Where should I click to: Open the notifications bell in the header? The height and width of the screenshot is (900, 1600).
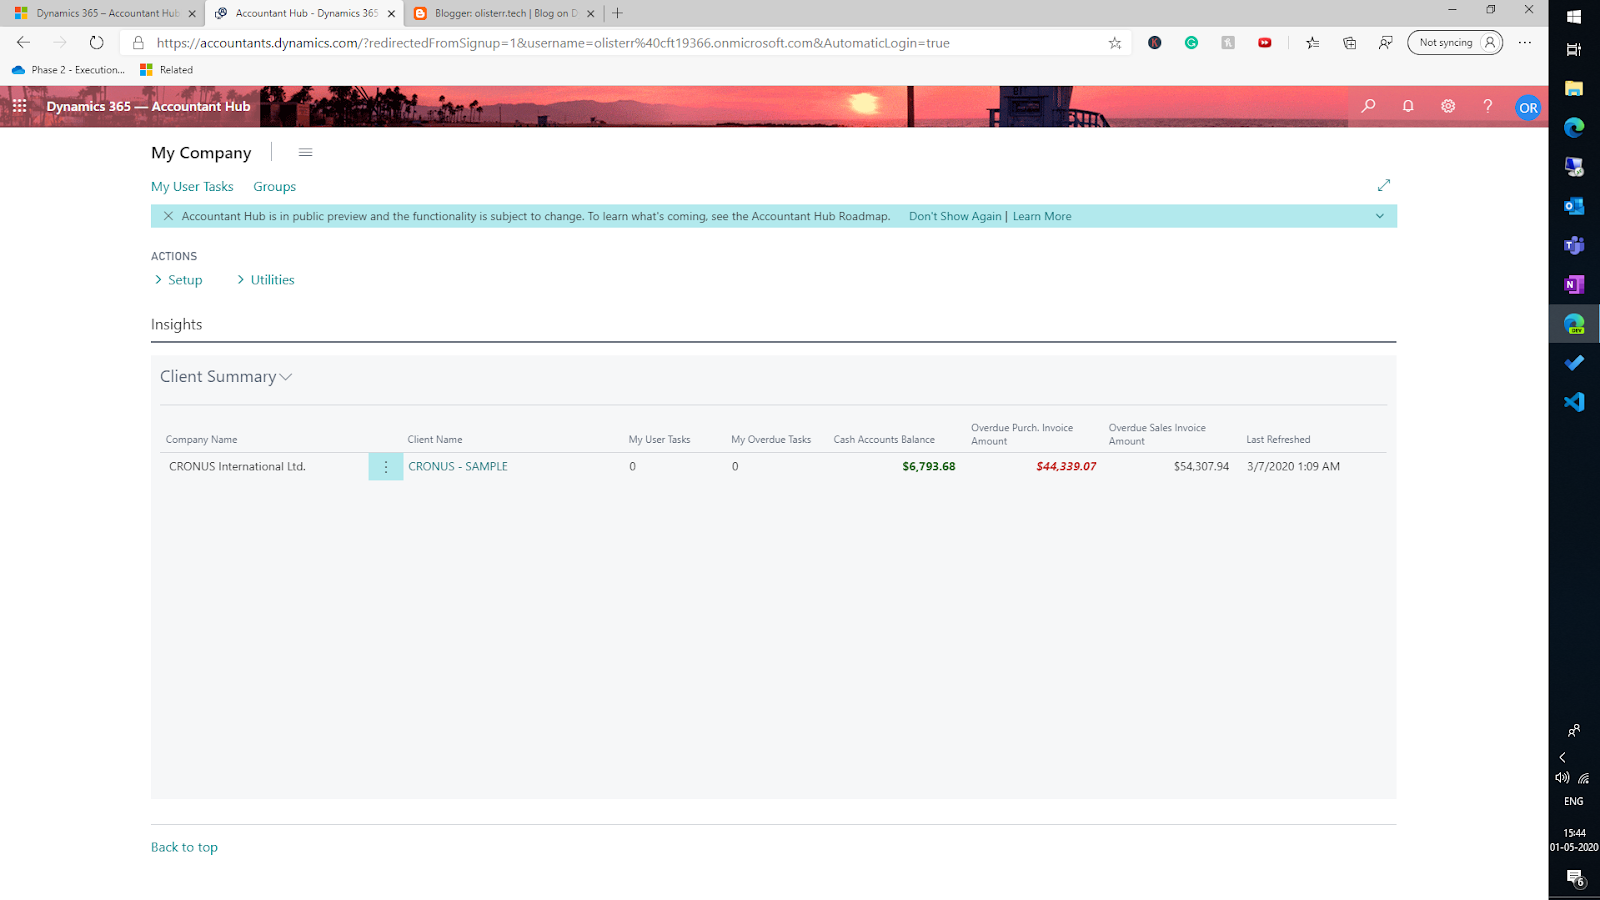pyautogui.click(x=1408, y=106)
